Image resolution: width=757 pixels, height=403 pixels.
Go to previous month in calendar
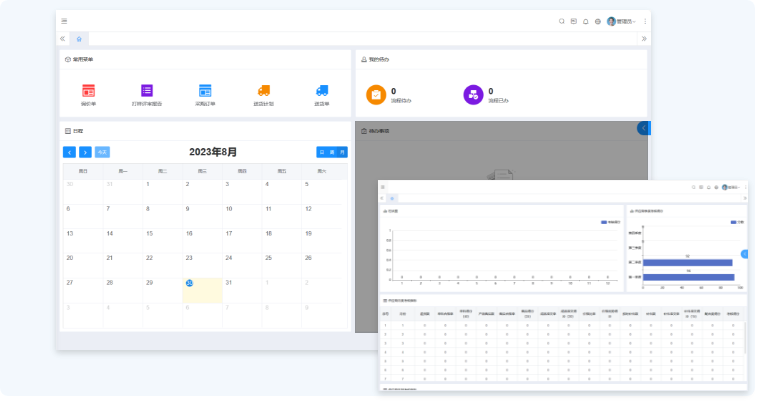pyautogui.click(x=69, y=152)
